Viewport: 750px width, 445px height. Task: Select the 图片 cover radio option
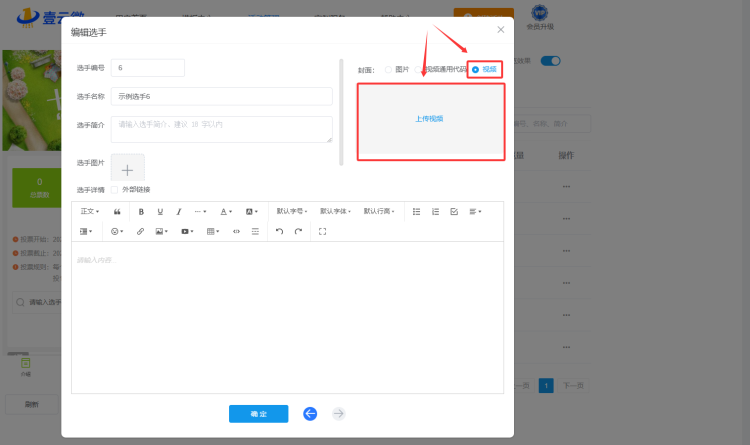[389, 69]
